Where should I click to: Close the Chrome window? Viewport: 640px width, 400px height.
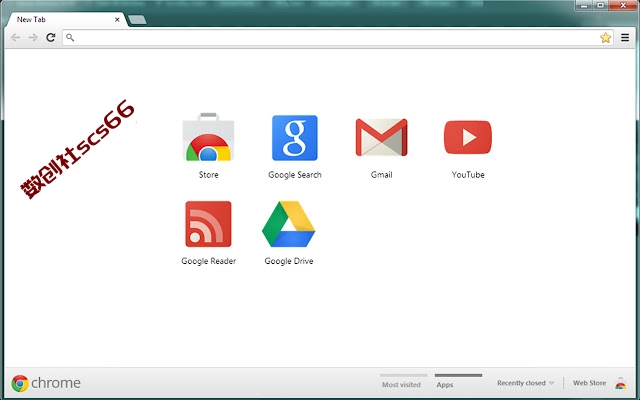click(x=623, y=5)
